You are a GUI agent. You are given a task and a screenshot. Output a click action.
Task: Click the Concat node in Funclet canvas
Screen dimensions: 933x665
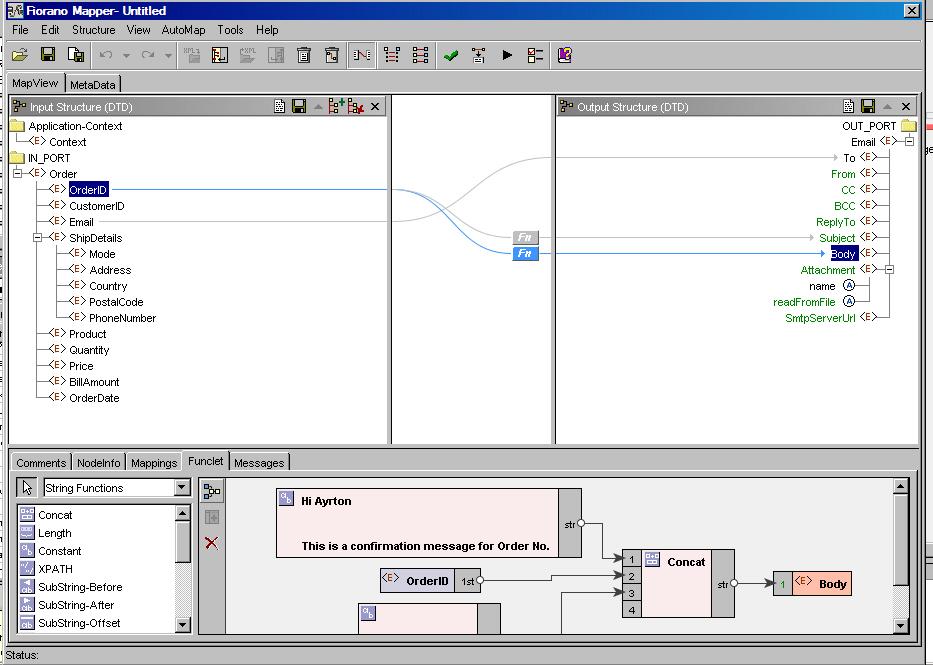[x=677, y=583]
